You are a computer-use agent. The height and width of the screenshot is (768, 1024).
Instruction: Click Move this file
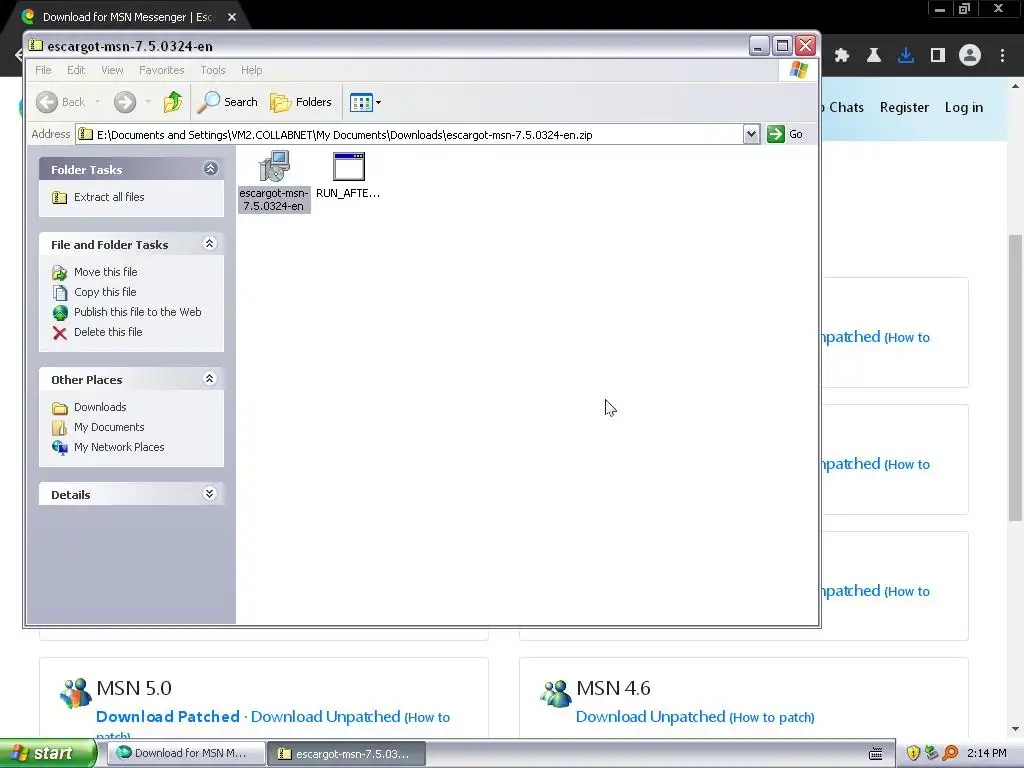tap(105, 272)
